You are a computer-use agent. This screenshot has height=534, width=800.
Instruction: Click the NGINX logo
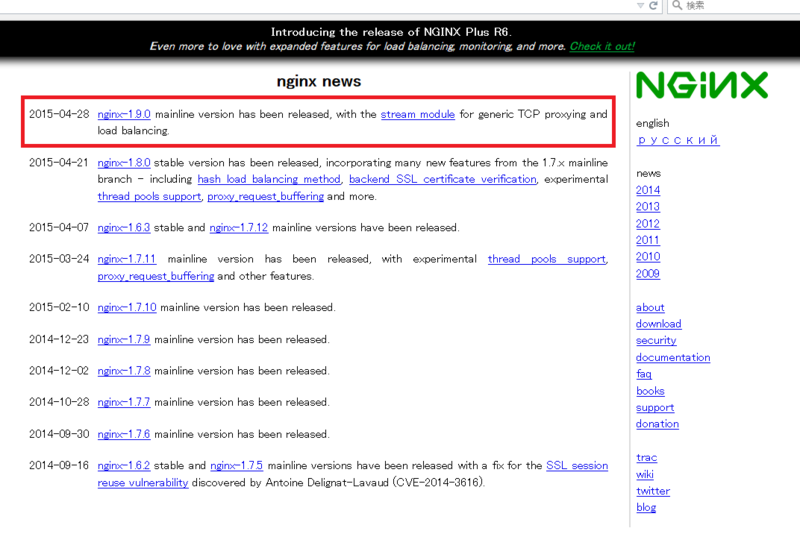(x=702, y=85)
